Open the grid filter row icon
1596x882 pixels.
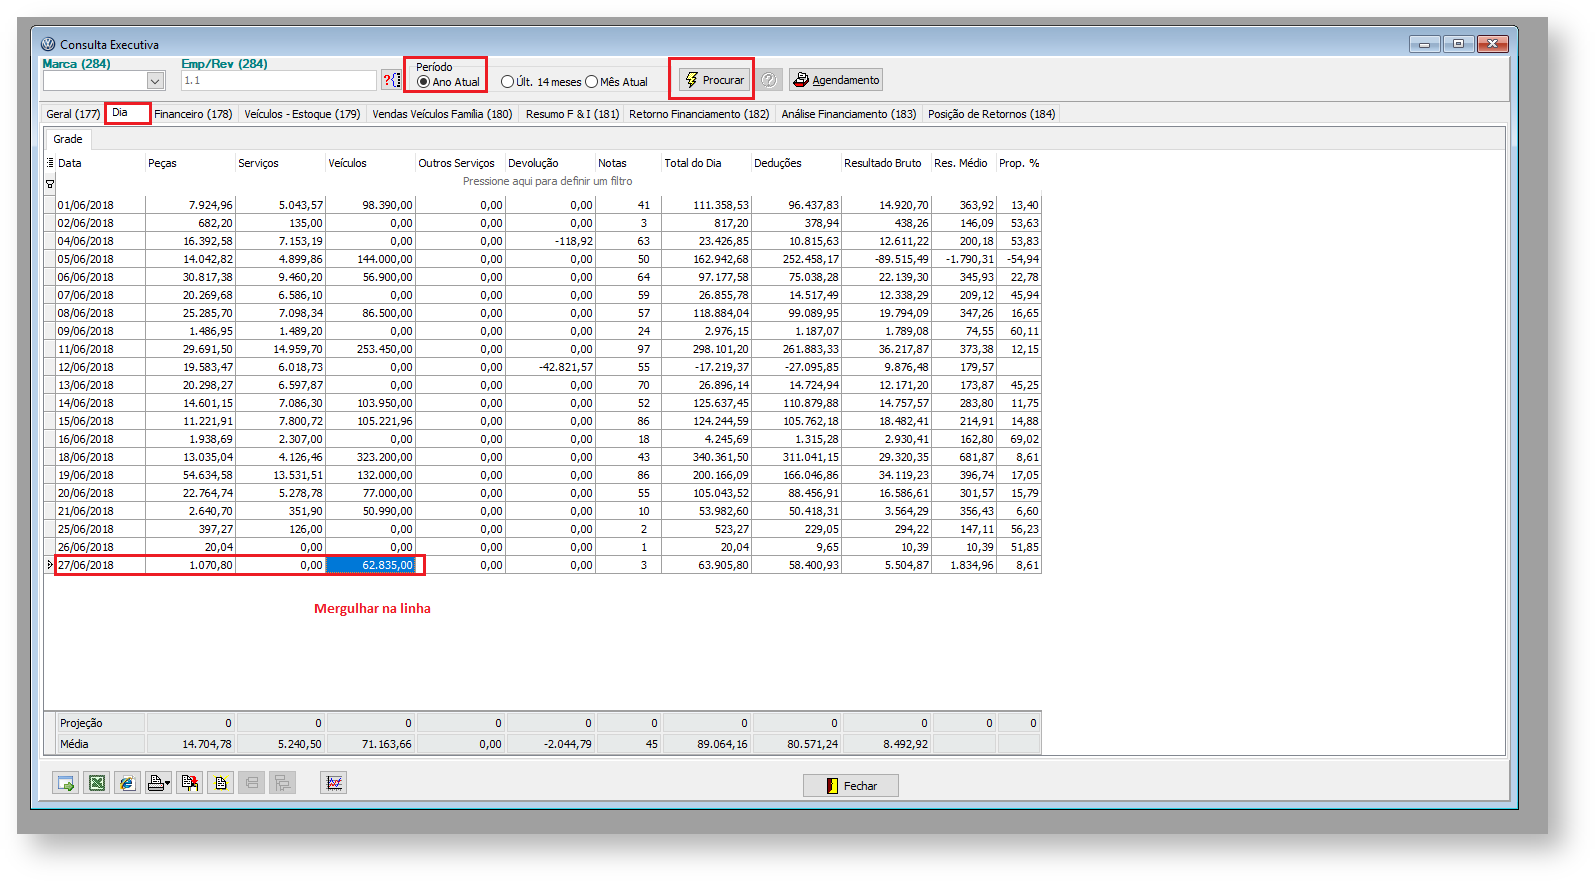(50, 184)
